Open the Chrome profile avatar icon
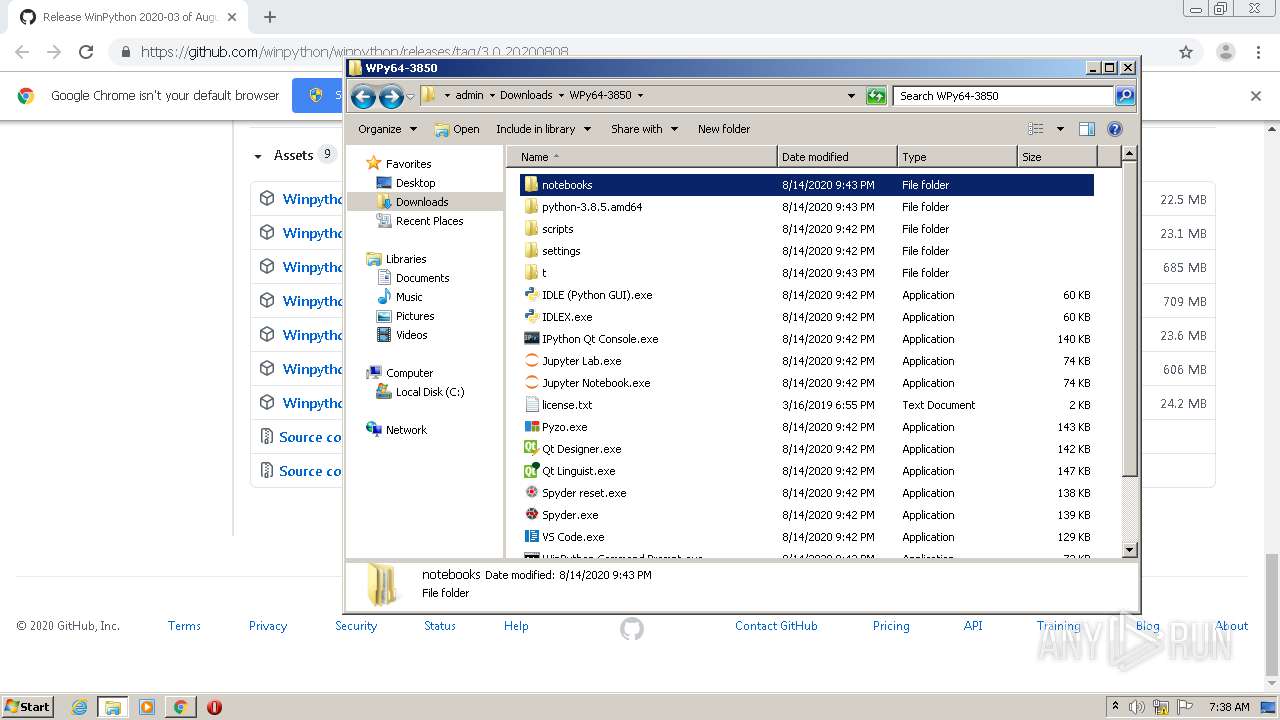This screenshot has width=1280, height=720. pos(1225,52)
